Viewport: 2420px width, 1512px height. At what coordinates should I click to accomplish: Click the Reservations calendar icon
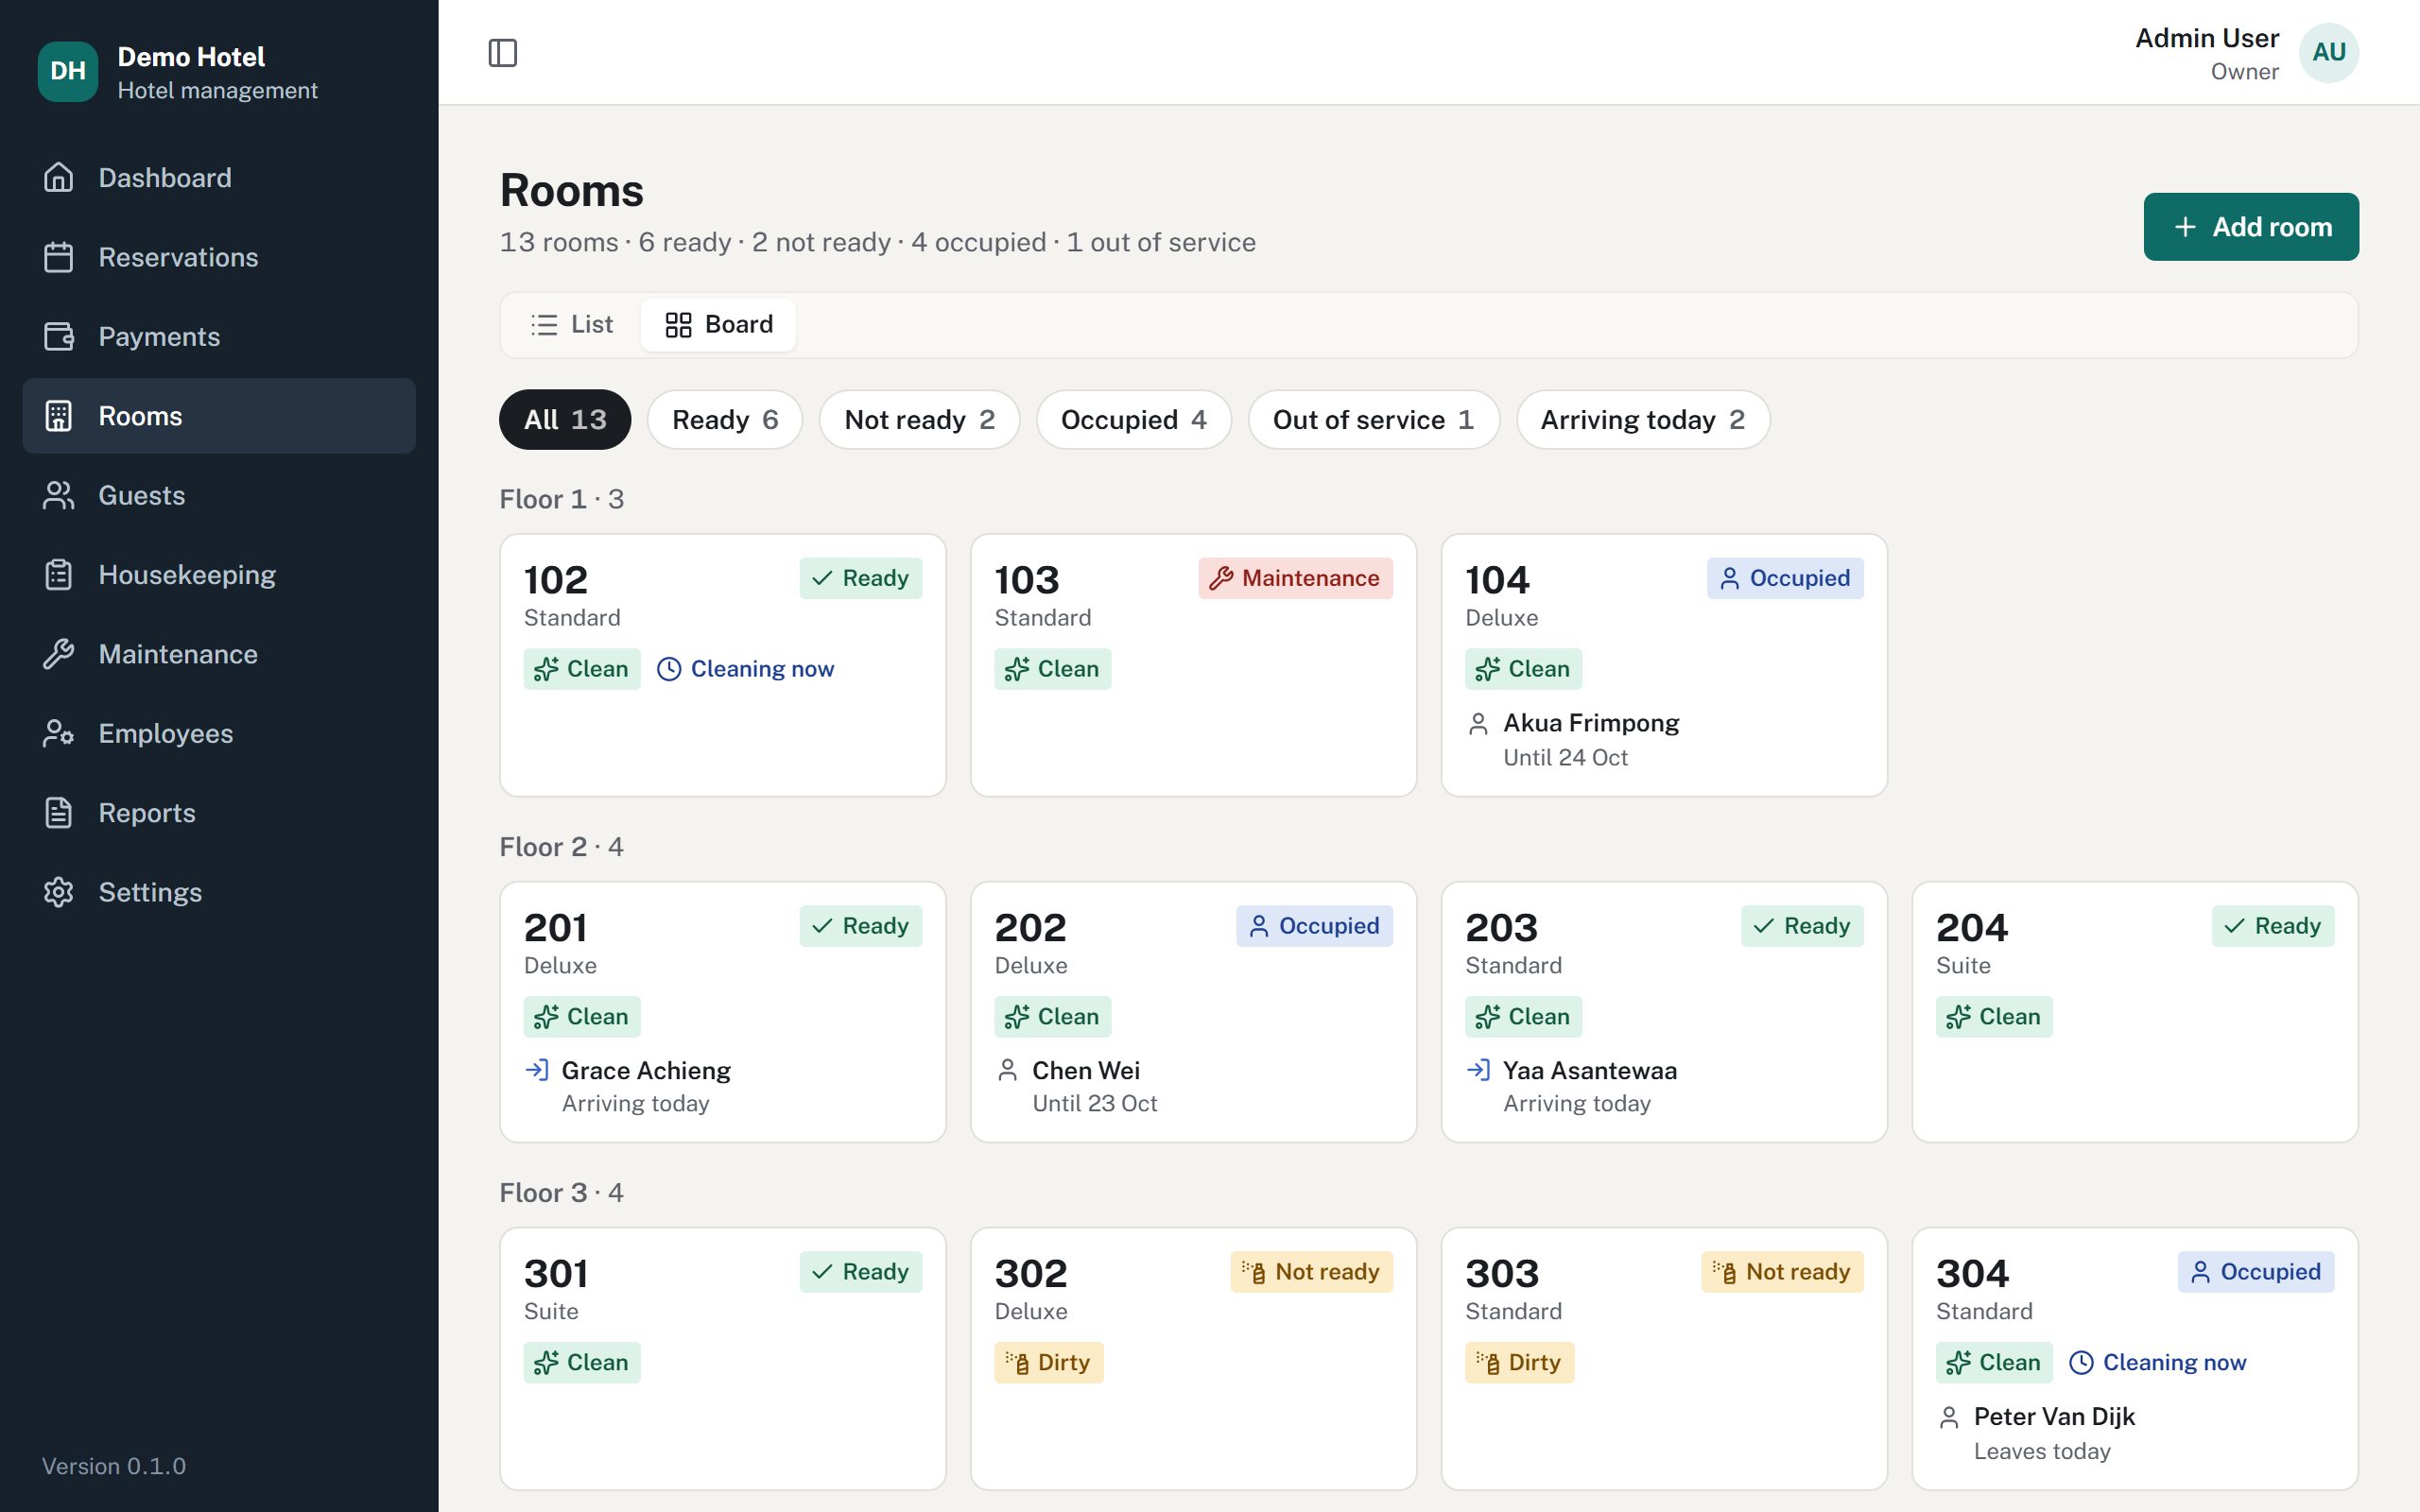pos(59,257)
